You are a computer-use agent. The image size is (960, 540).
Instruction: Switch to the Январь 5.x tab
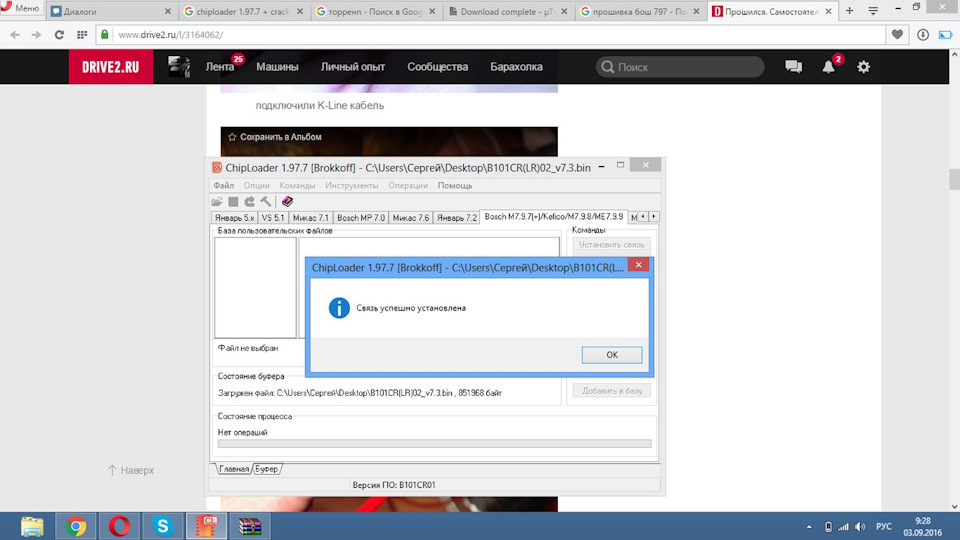234,218
